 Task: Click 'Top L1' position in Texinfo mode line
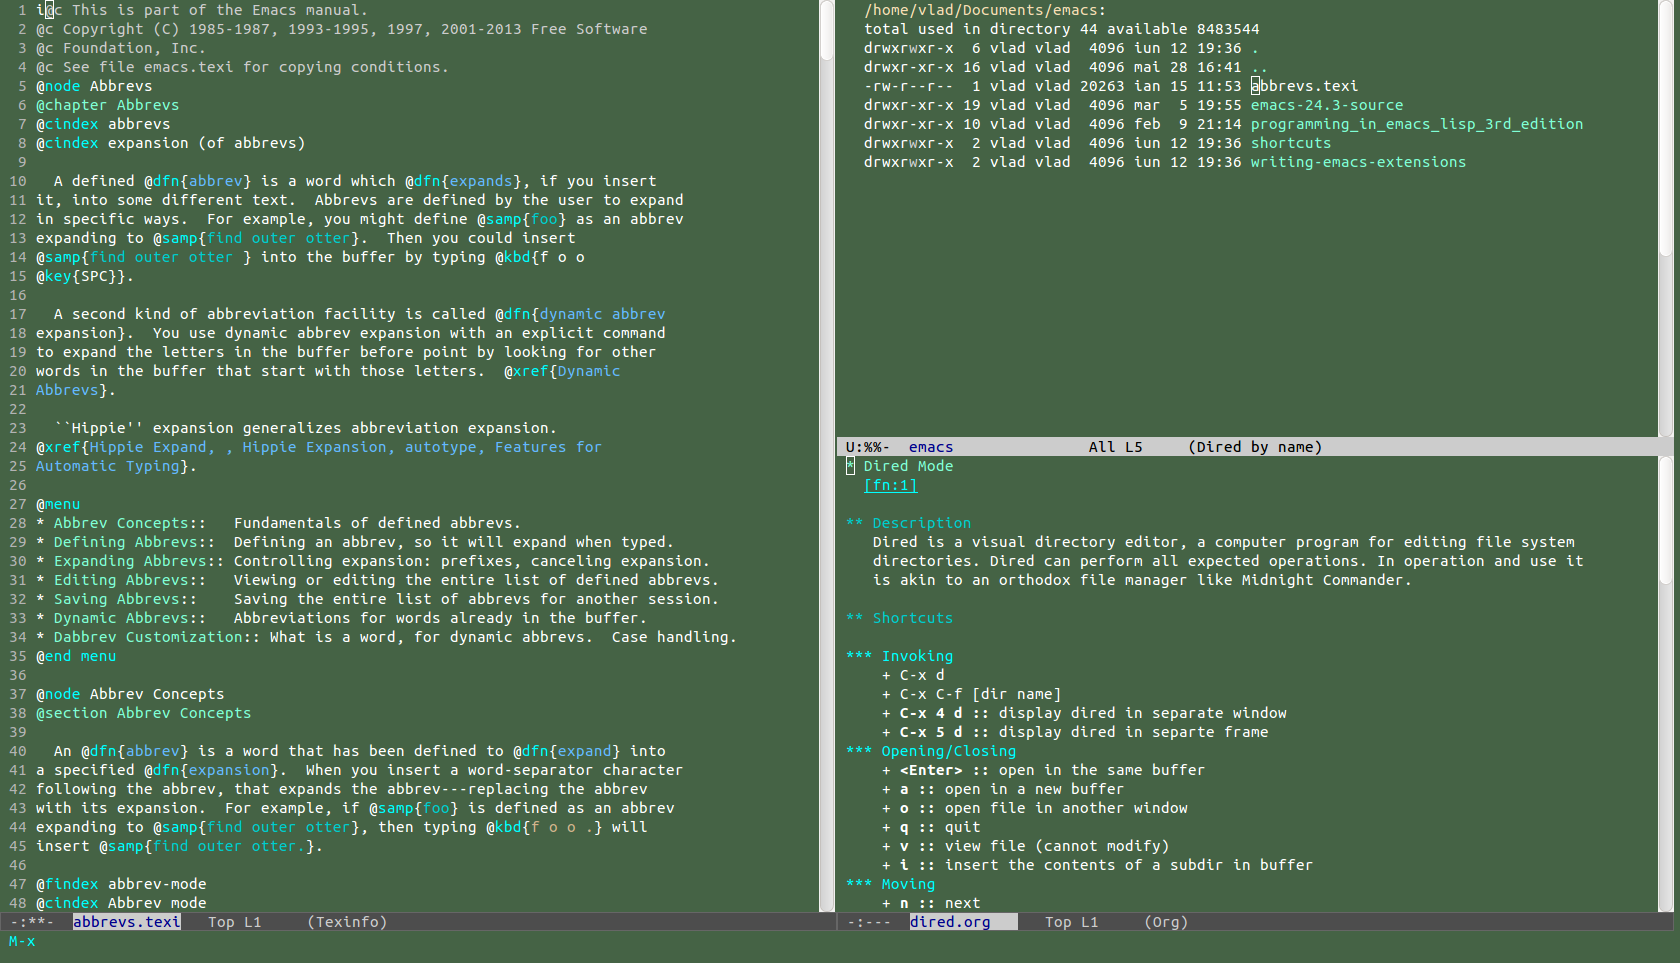click(x=234, y=922)
